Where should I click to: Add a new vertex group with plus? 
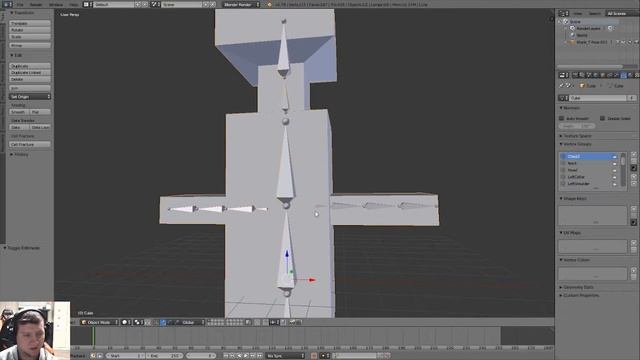click(x=634, y=155)
